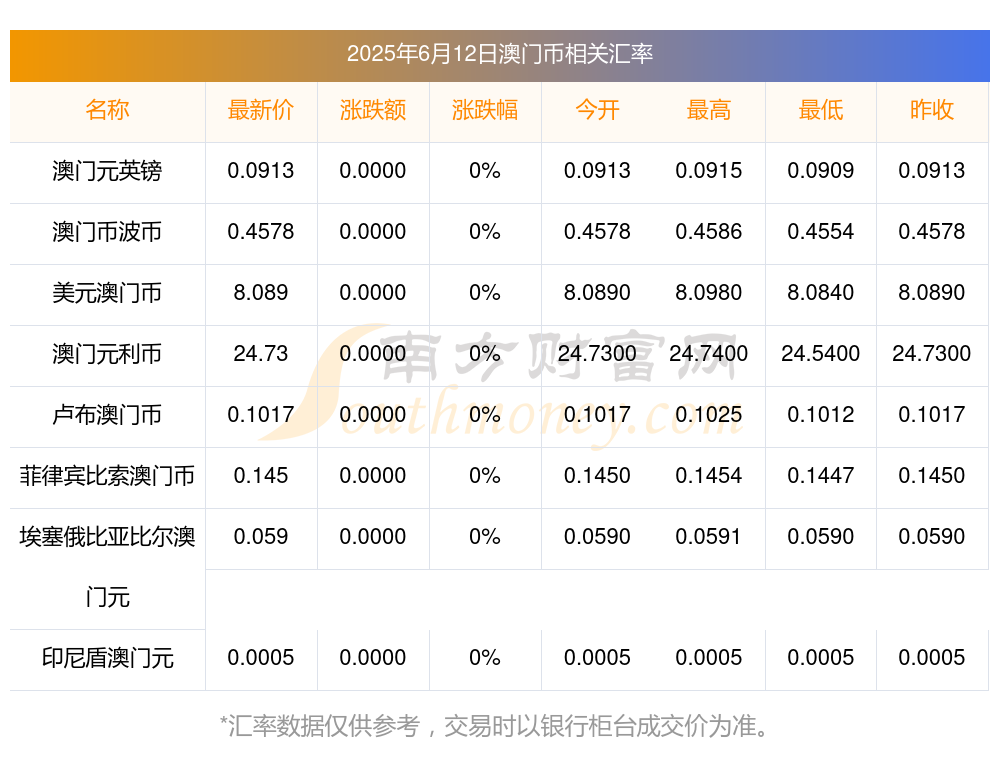Select the 最新价 column header
The image size is (1000, 757).
click(x=261, y=110)
